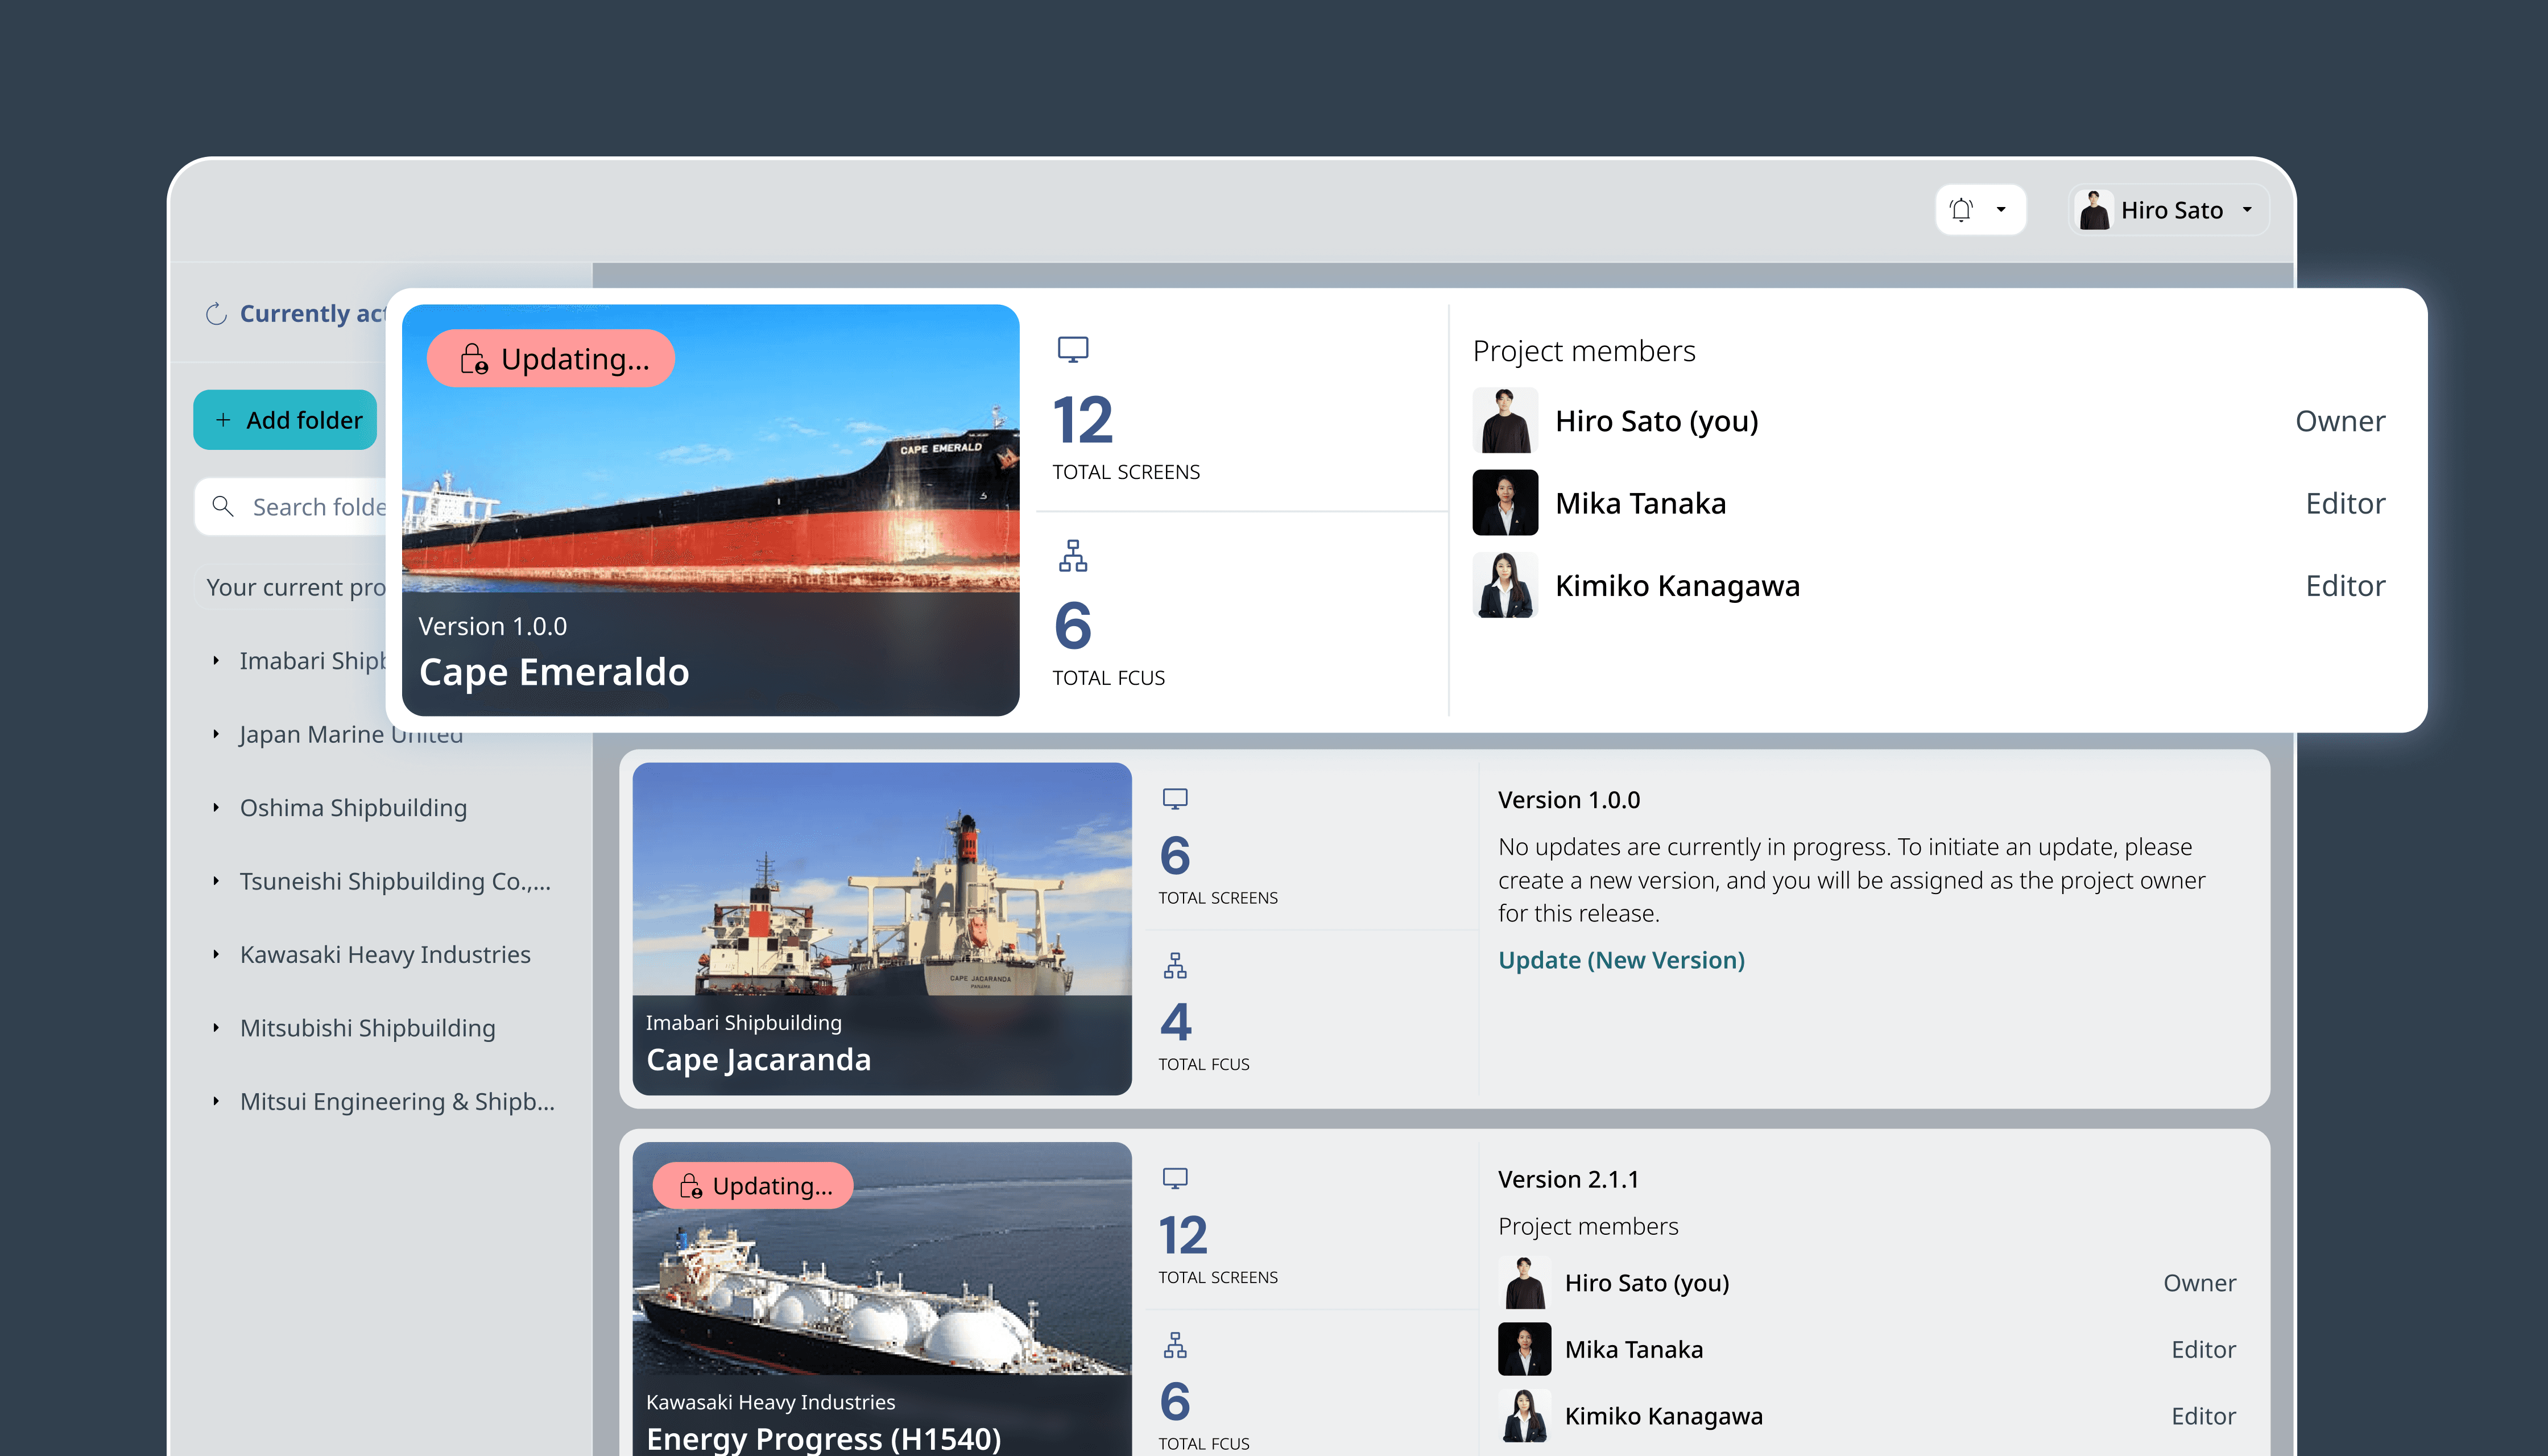
Task: Click the refresh icon beside Currently active
Action: pos(216,314)
